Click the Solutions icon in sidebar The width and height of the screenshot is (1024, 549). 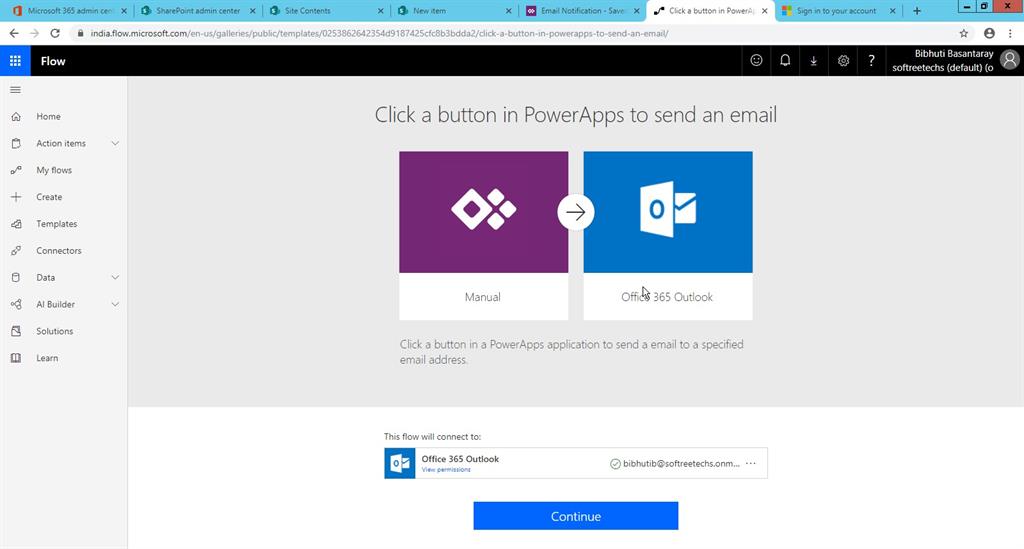16,331
